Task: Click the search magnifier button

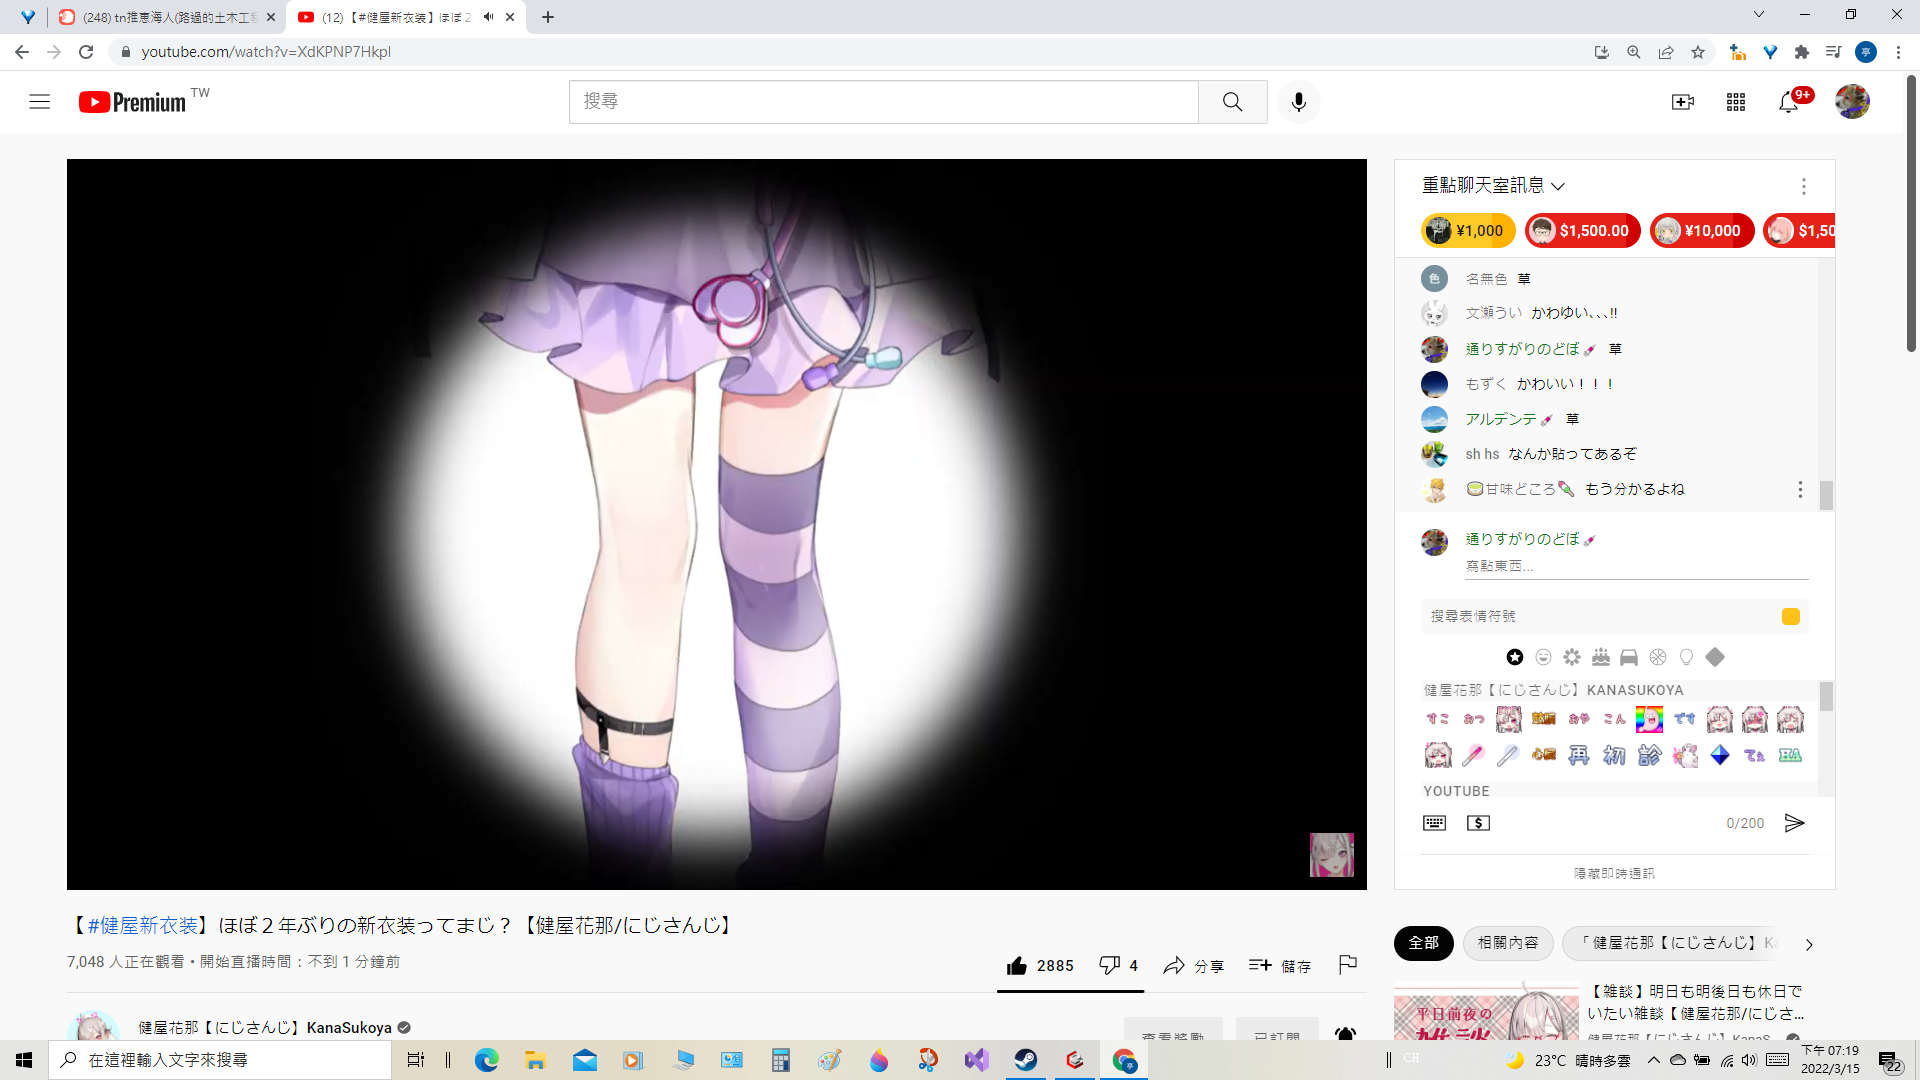Action: pyautogui.click(x=1232, y=102)
